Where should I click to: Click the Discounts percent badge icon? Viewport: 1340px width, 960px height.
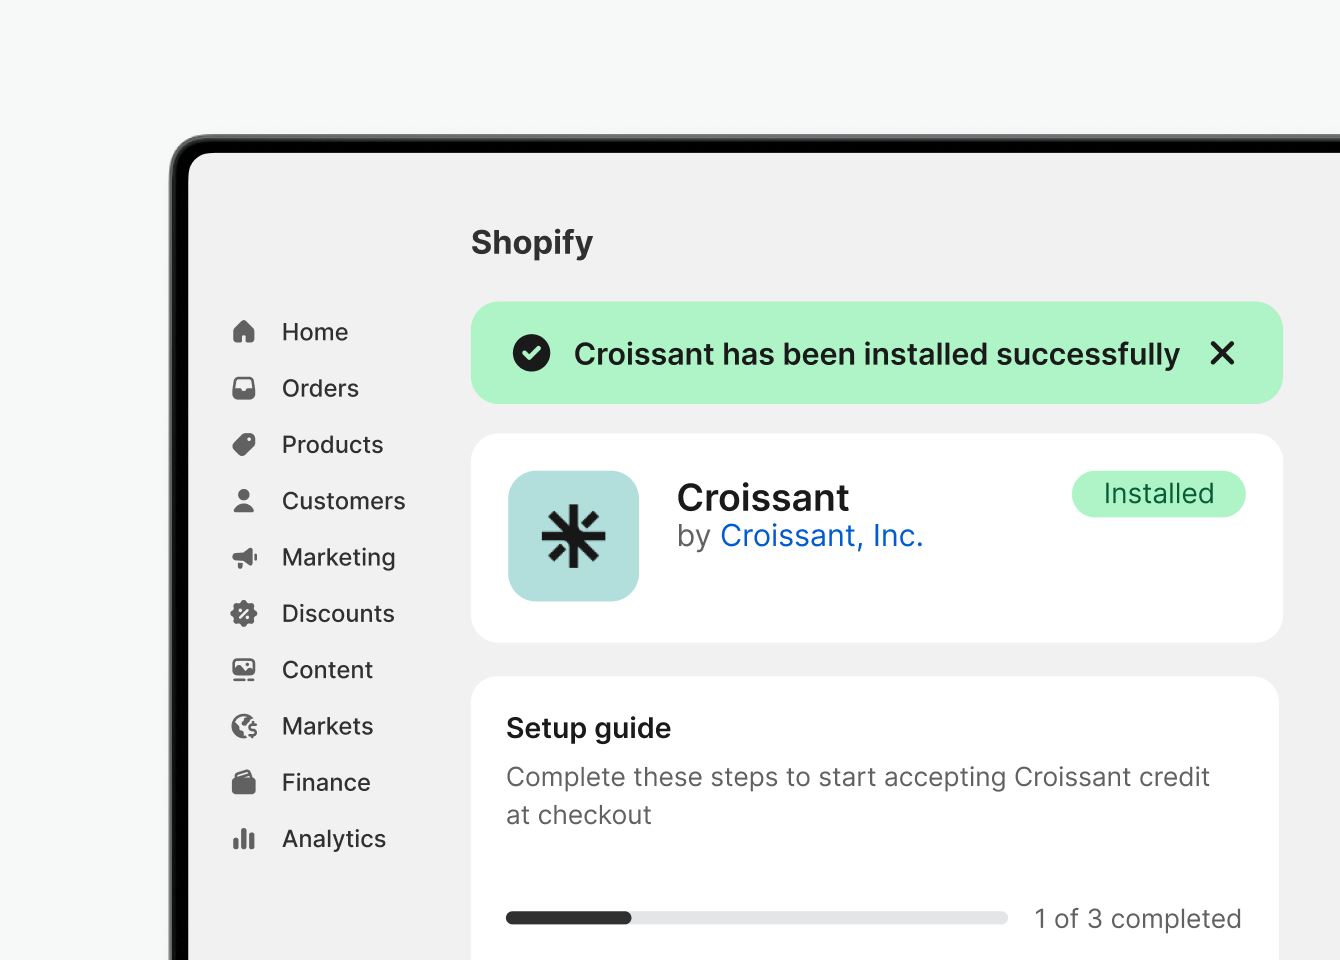coord(244,613)
